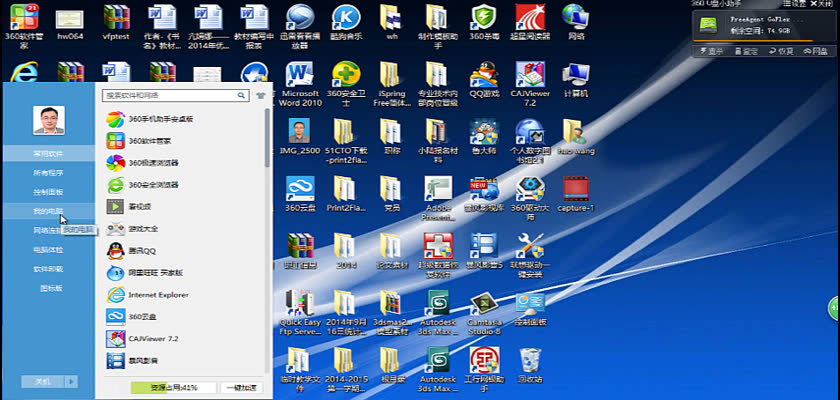Open Internet Explorer in the start menu list
Screen dimensions: 840x400
click(147, 295)
